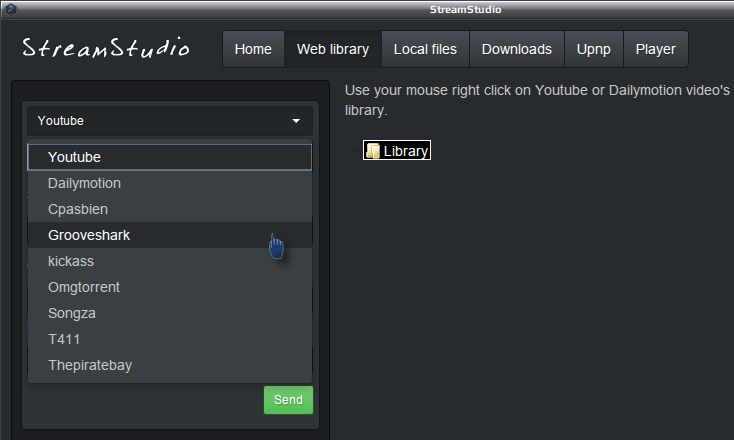Open the Home tab
This screenshot has height=440, width=734.
pos(253,49)
